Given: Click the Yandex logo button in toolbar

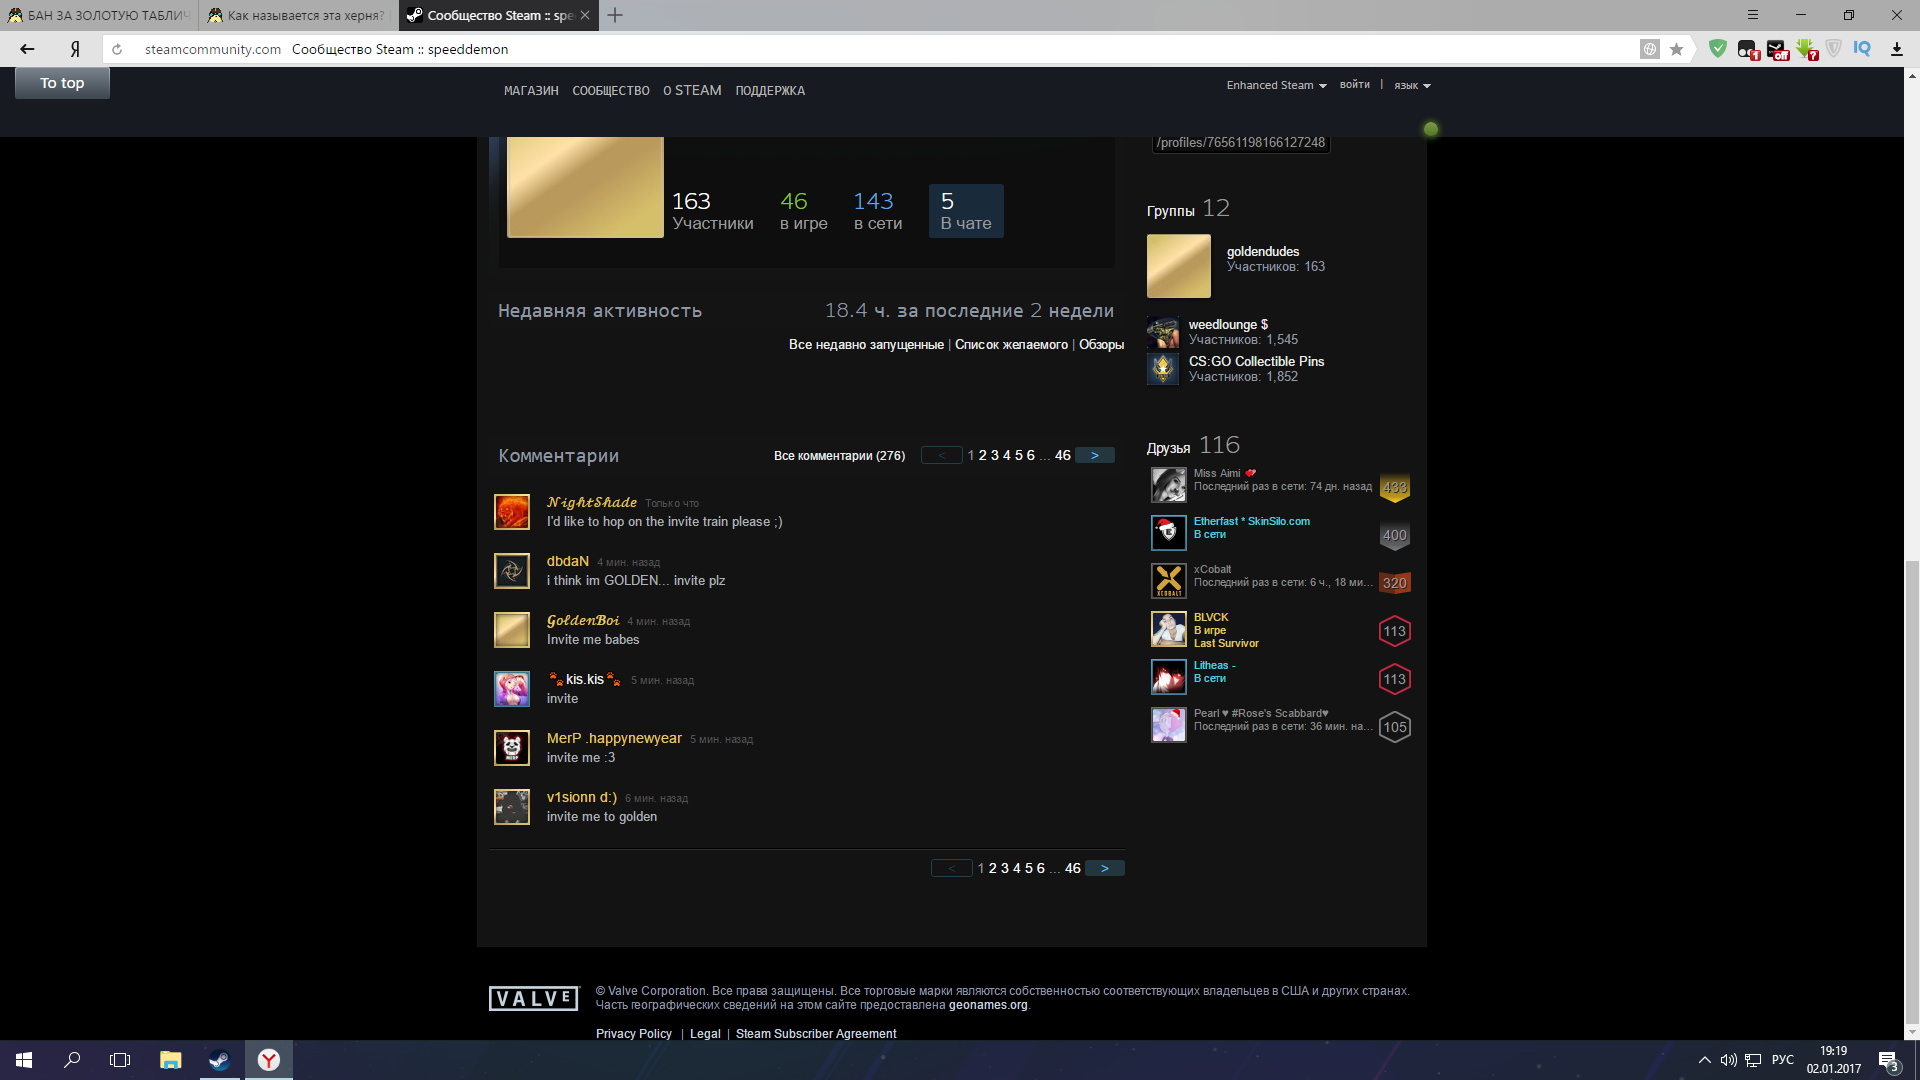Looking at the screenshot, I should pos(75,49).
